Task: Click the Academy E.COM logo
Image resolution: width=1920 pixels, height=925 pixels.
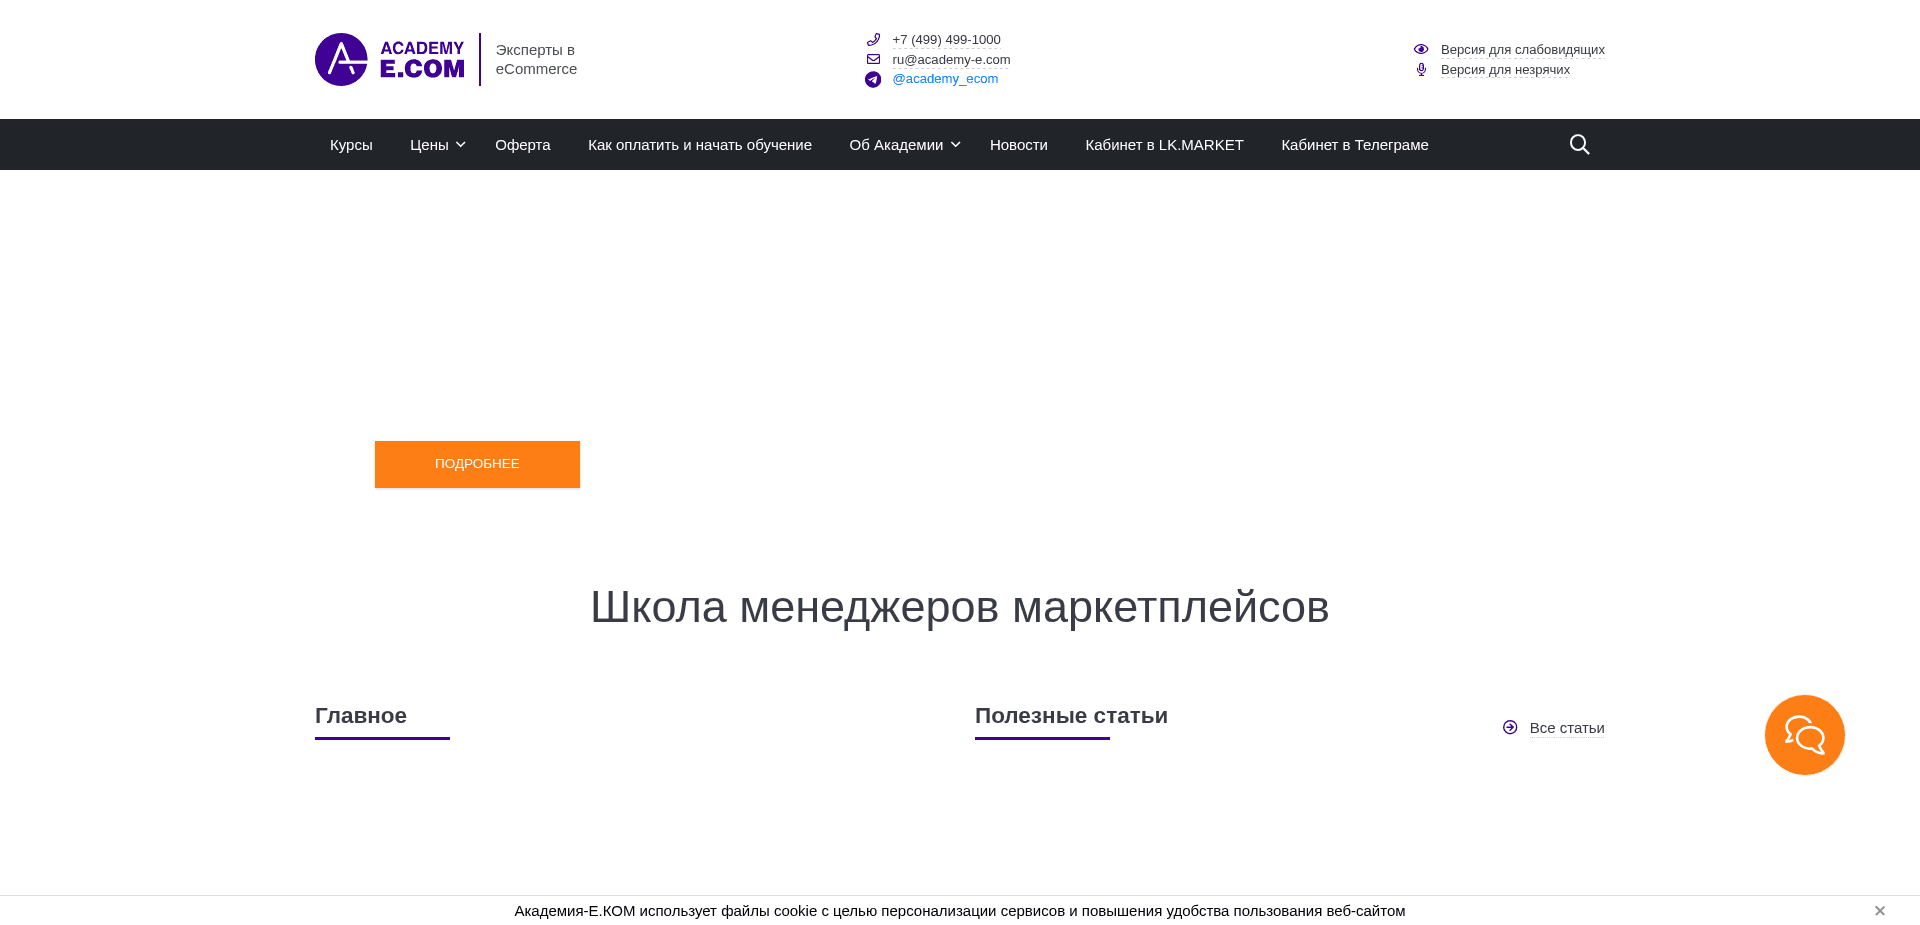Action: pos(389,59)
